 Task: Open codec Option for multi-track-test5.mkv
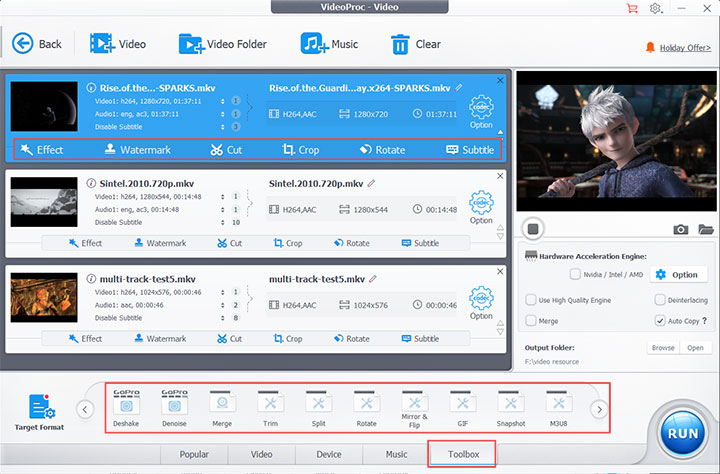point(481,303)
